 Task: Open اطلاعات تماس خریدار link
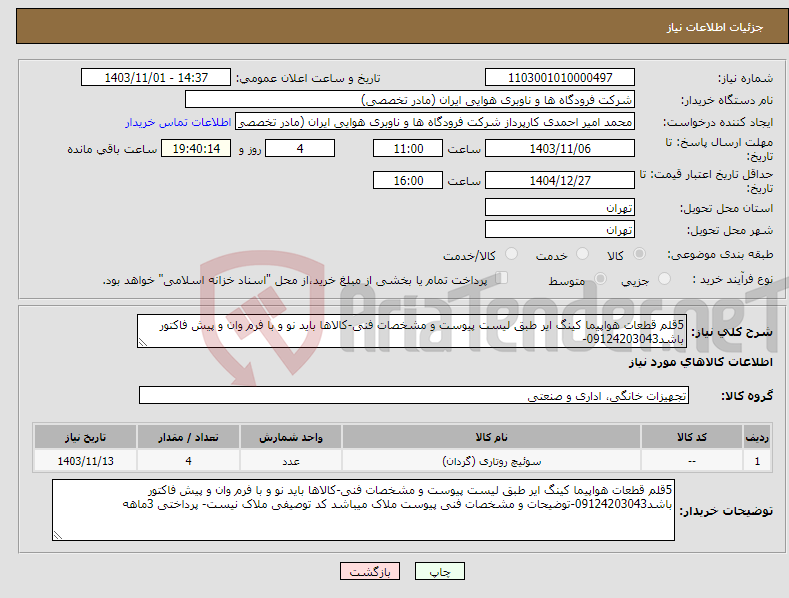(178, 122)
